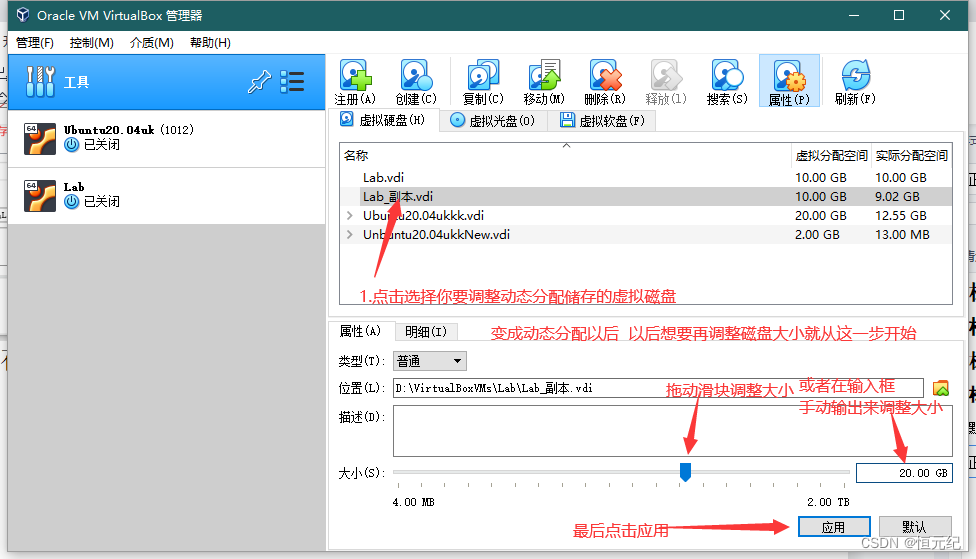976x559 pixels.
Task: Switch to the 属性(A) tab
Action: (x=360, y=331)
